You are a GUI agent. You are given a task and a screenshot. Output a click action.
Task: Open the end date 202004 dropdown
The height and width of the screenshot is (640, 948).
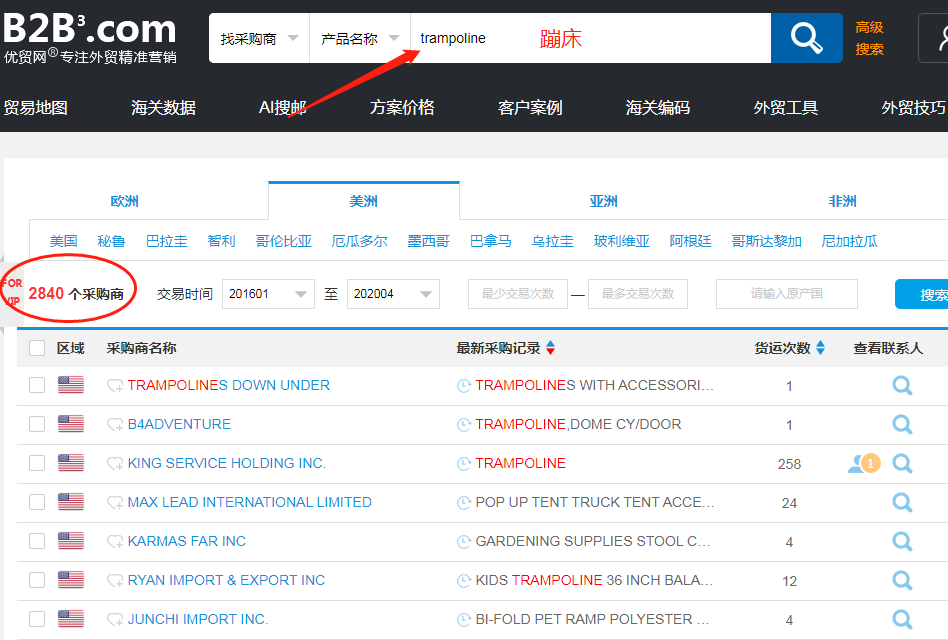(x=393, y=294)
